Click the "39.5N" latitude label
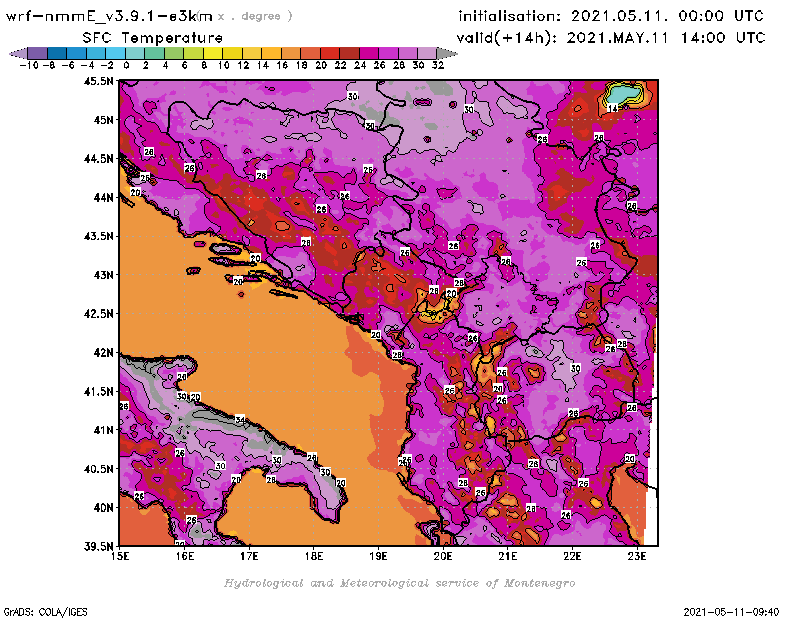This screenshot has height=618, width=800. [x=98, y=546]
